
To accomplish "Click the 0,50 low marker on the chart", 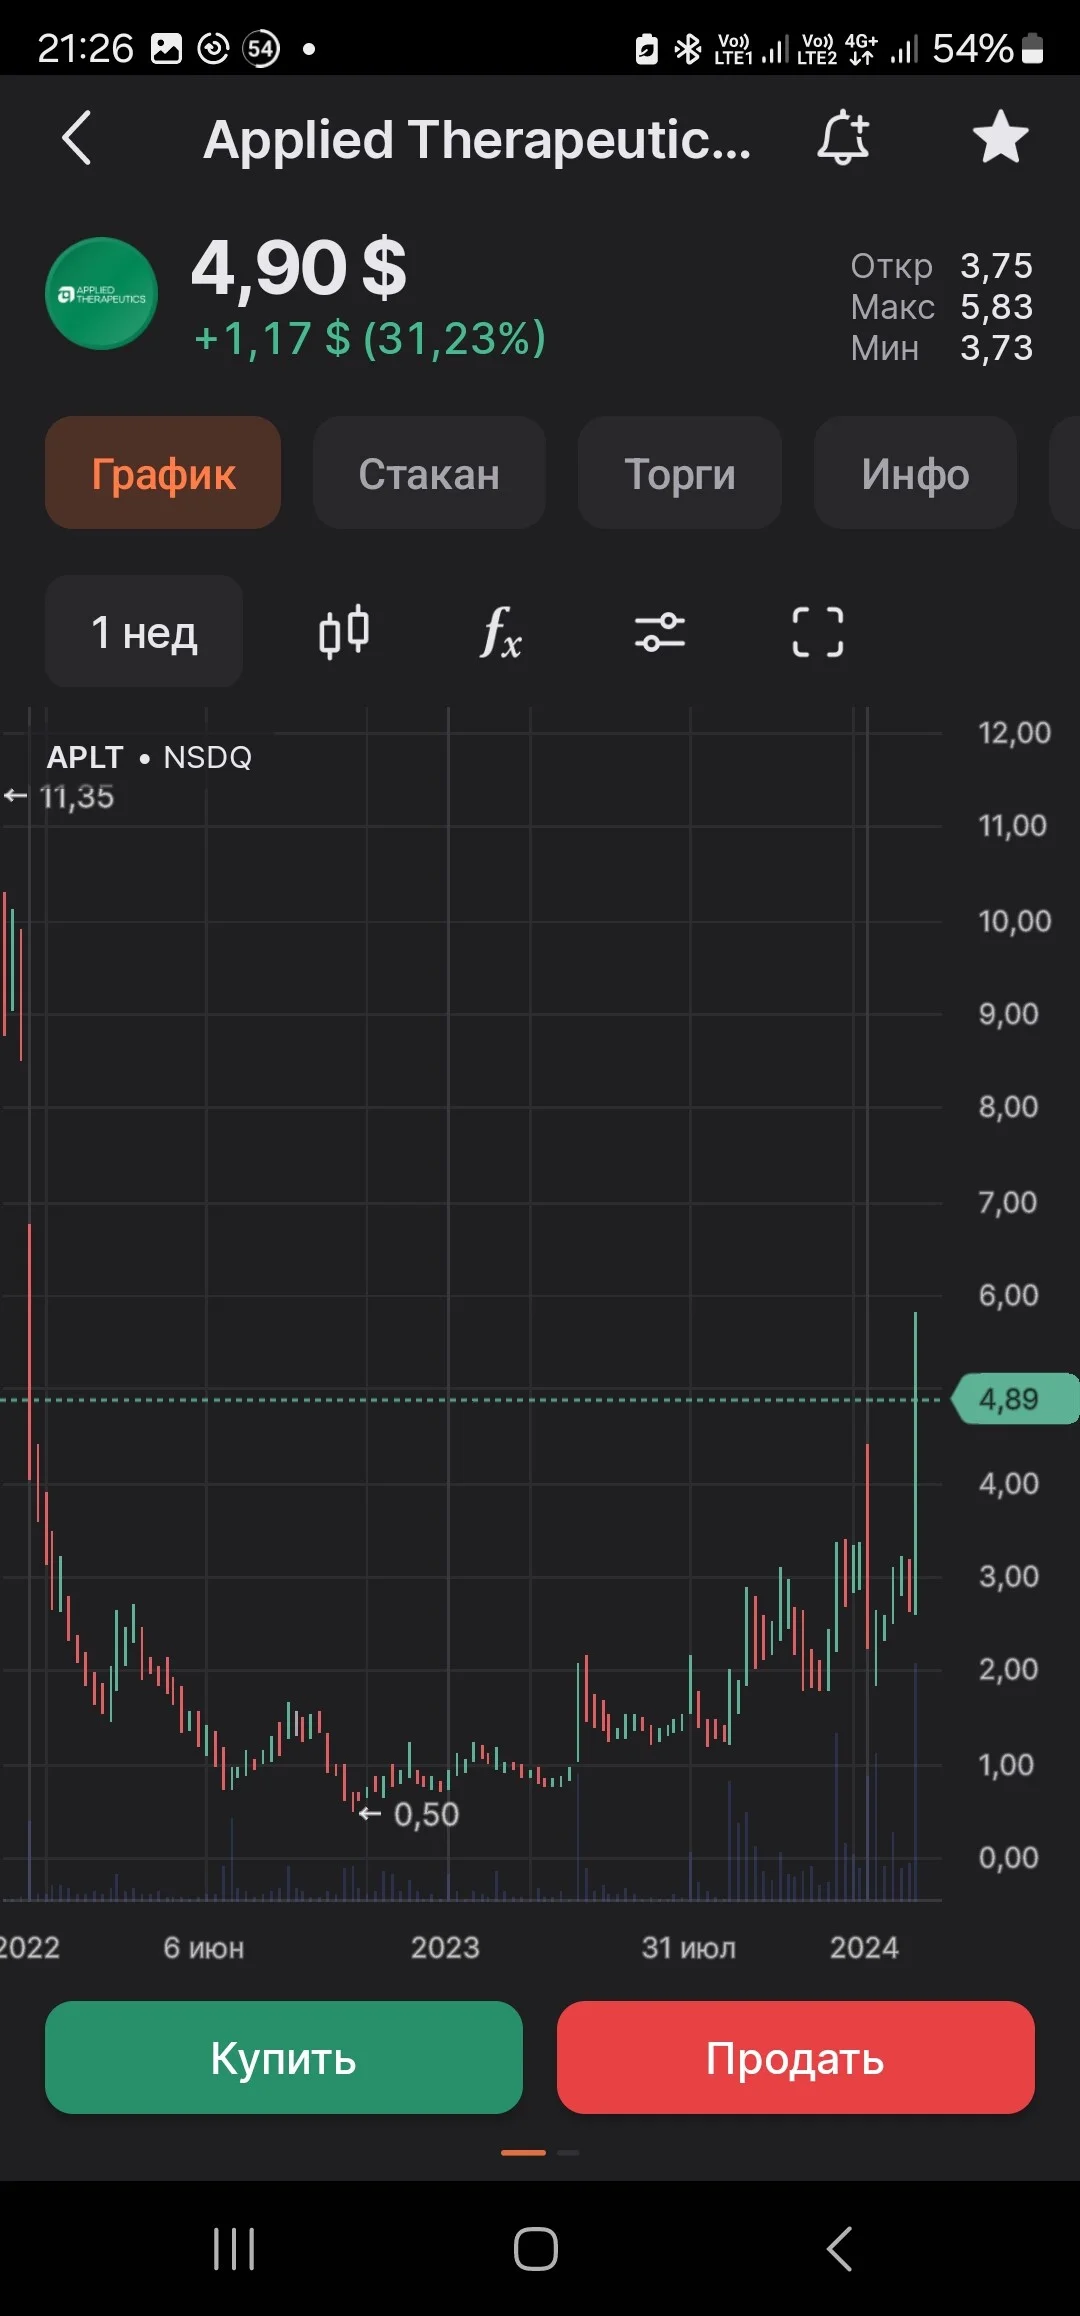I will pos(410,1814).
